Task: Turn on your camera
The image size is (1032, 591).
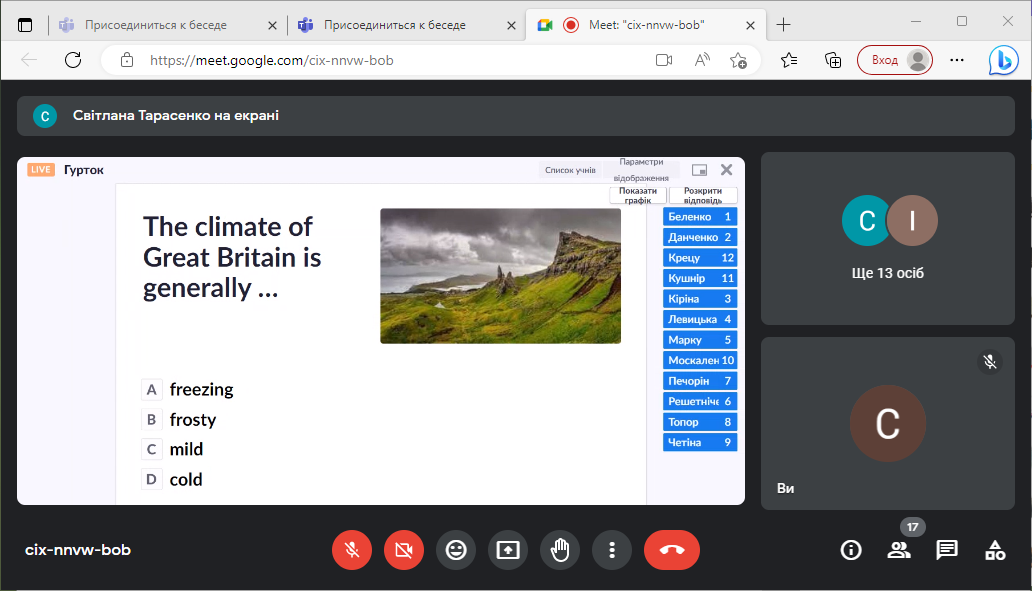Action: [404, 549]
